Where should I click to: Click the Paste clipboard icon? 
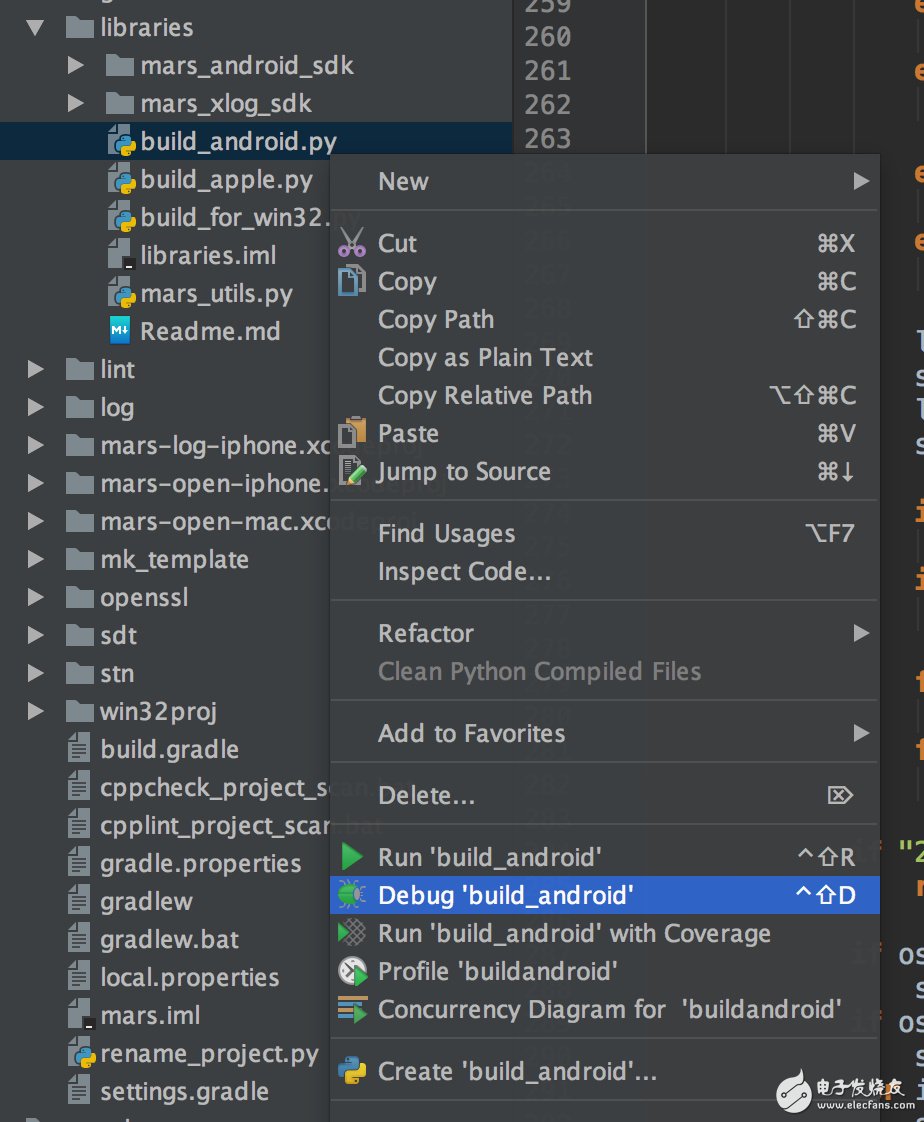352,433
